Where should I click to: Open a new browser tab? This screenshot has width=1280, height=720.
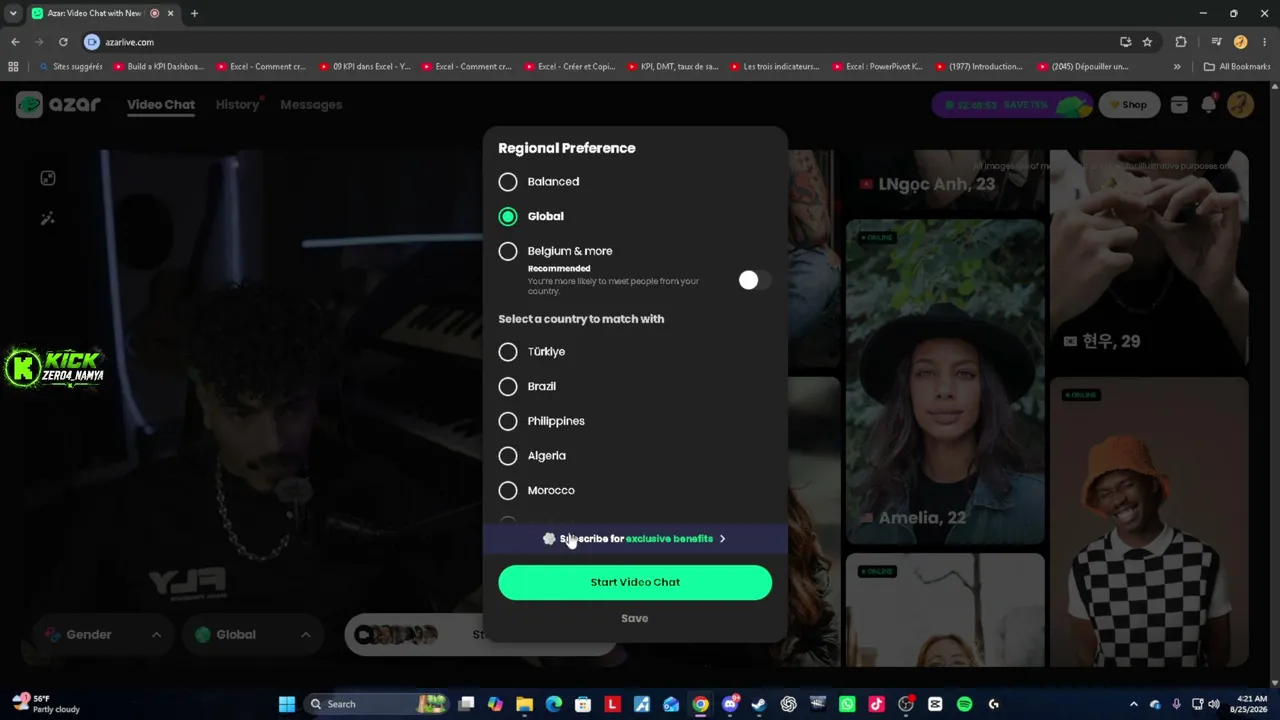194,13
